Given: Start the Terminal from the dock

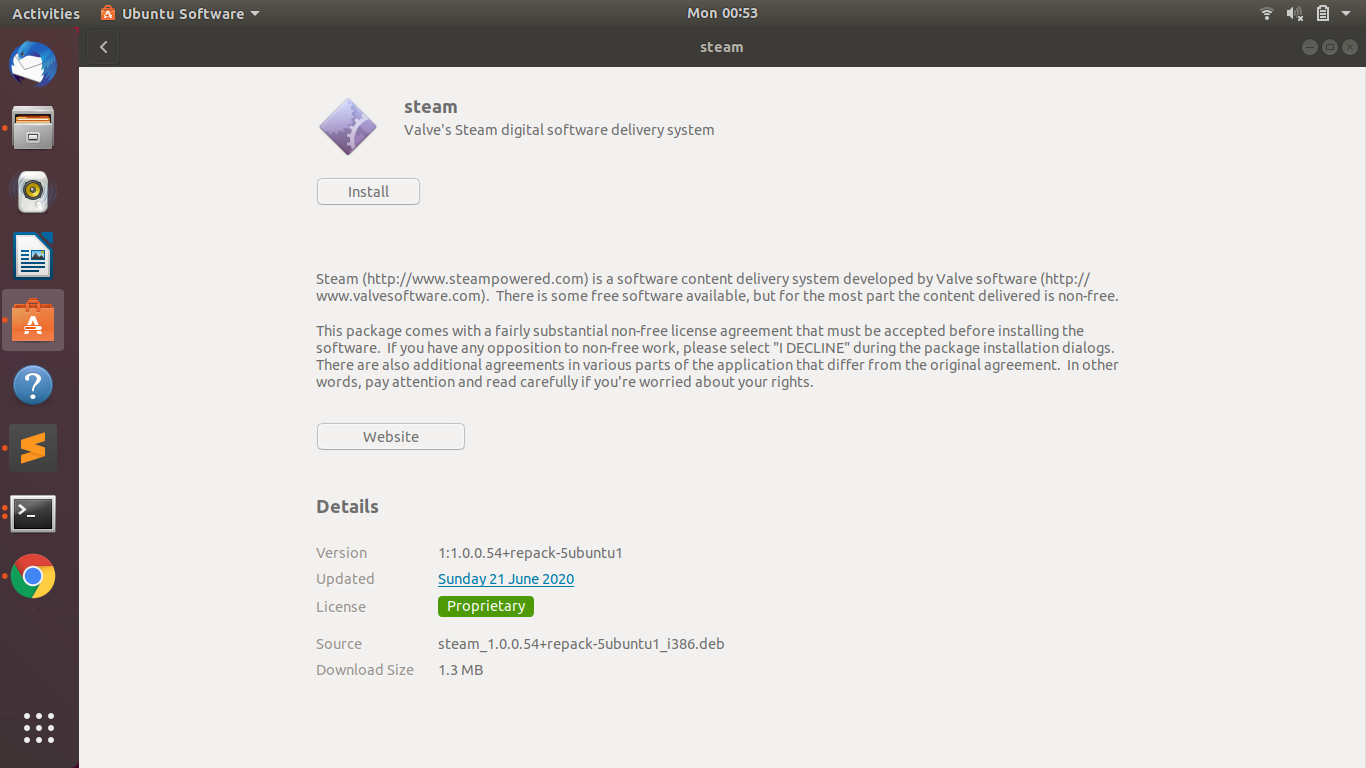Looking at the screenshot, I should click(33, 512).
